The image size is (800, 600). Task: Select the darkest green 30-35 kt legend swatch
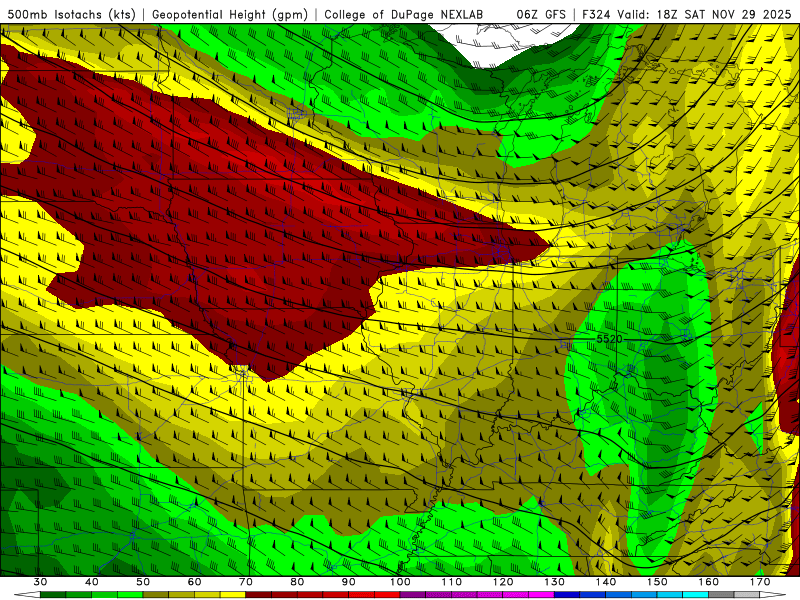53,595
